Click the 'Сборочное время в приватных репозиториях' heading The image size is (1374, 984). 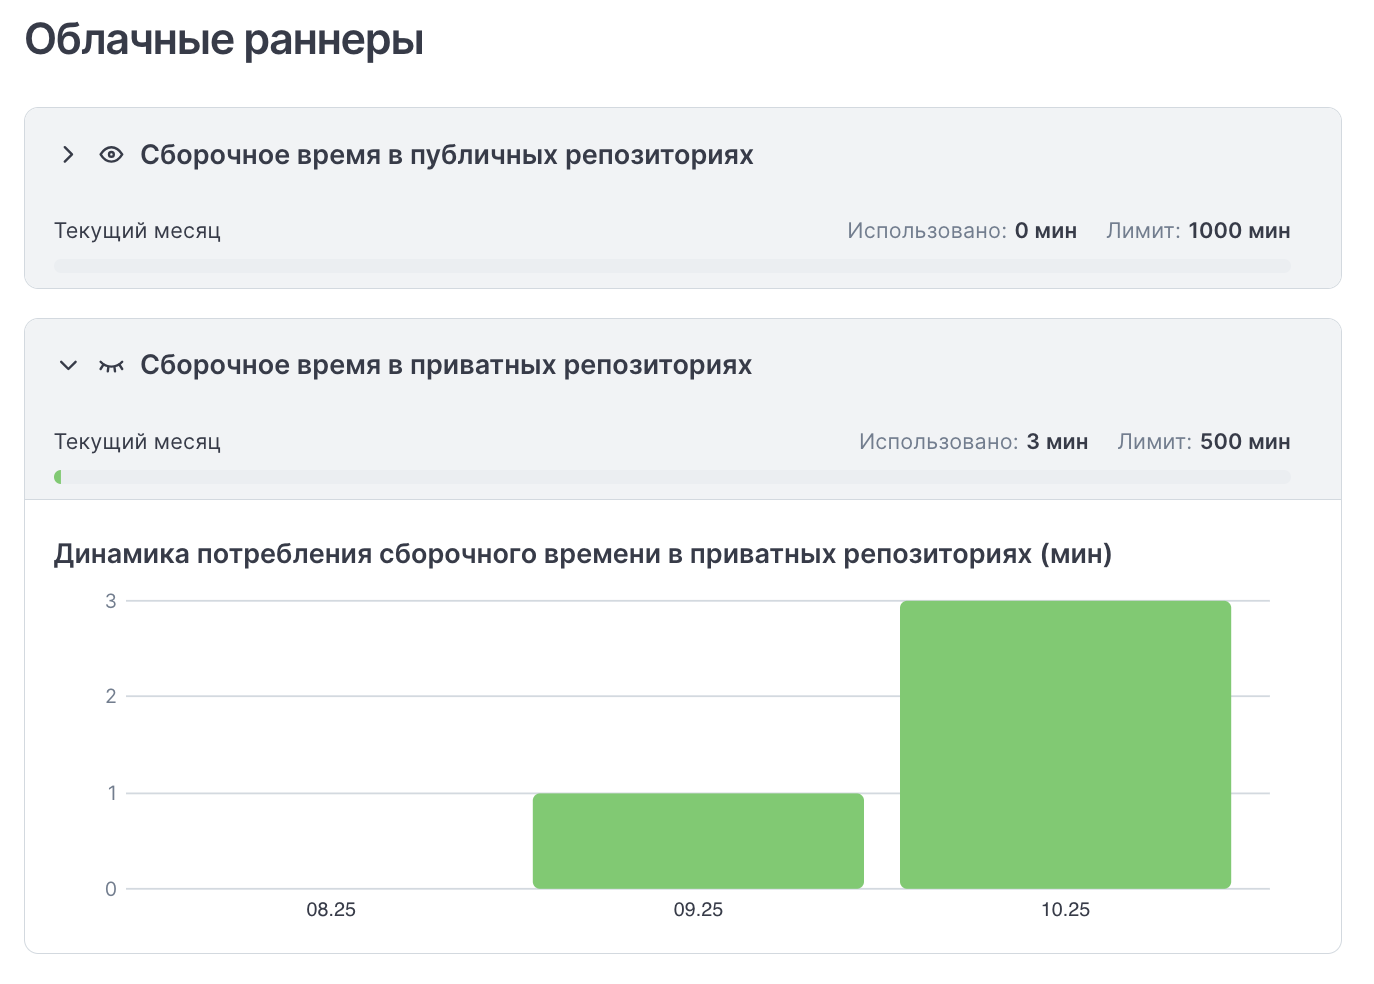tap(445, 366)
